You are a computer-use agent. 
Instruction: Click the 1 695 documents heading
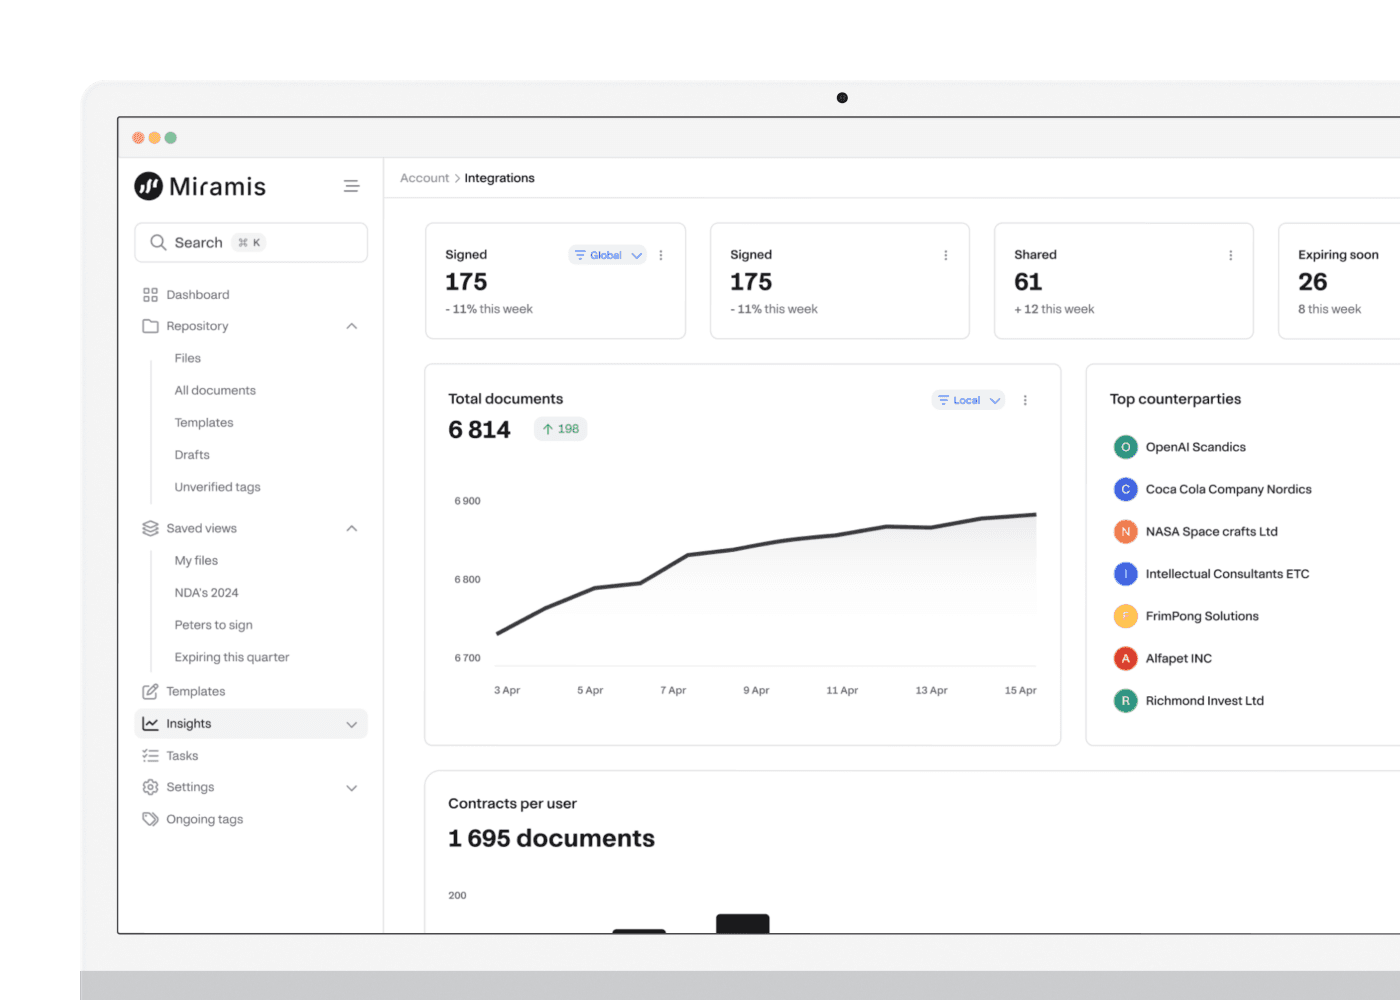[551, 838]
